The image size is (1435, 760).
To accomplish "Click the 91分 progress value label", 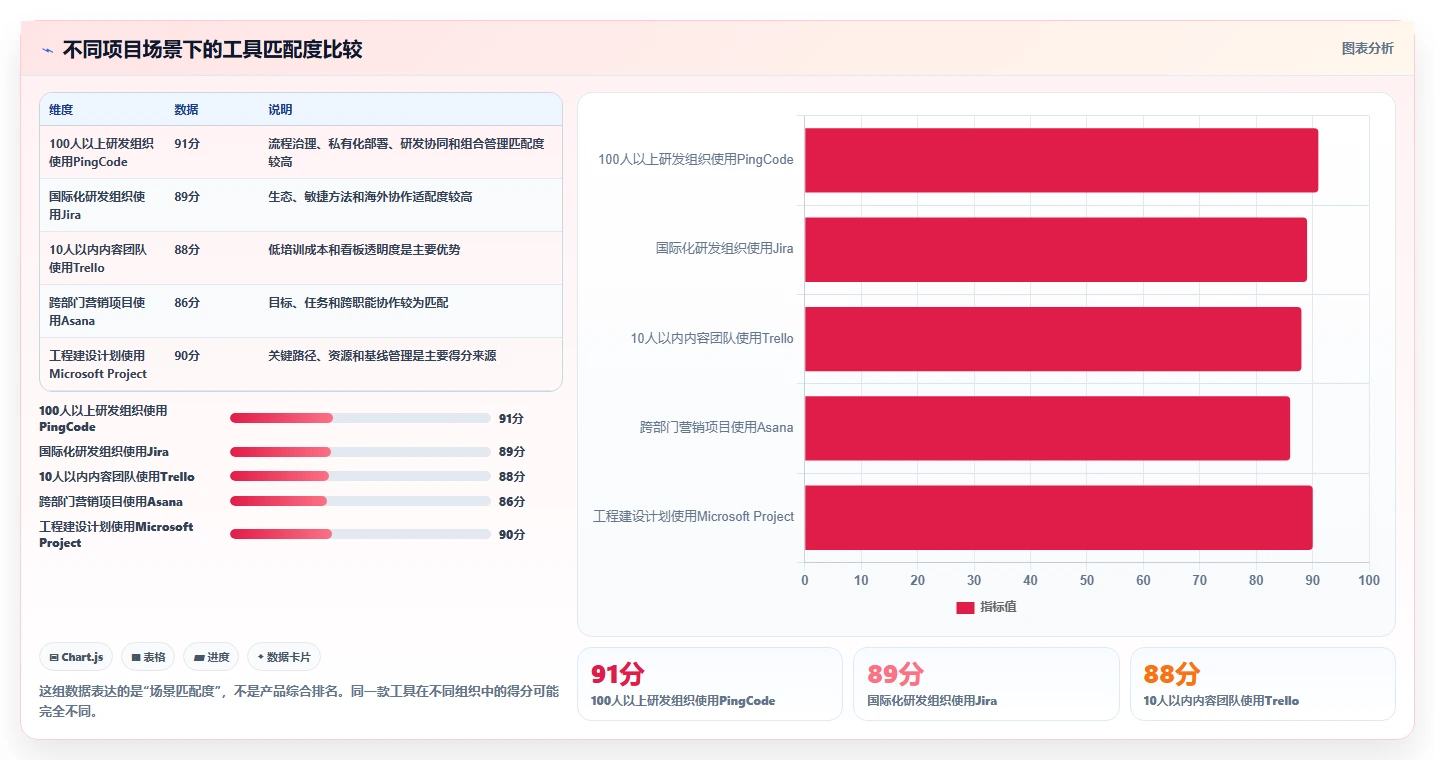I will [x=511, y=419].
